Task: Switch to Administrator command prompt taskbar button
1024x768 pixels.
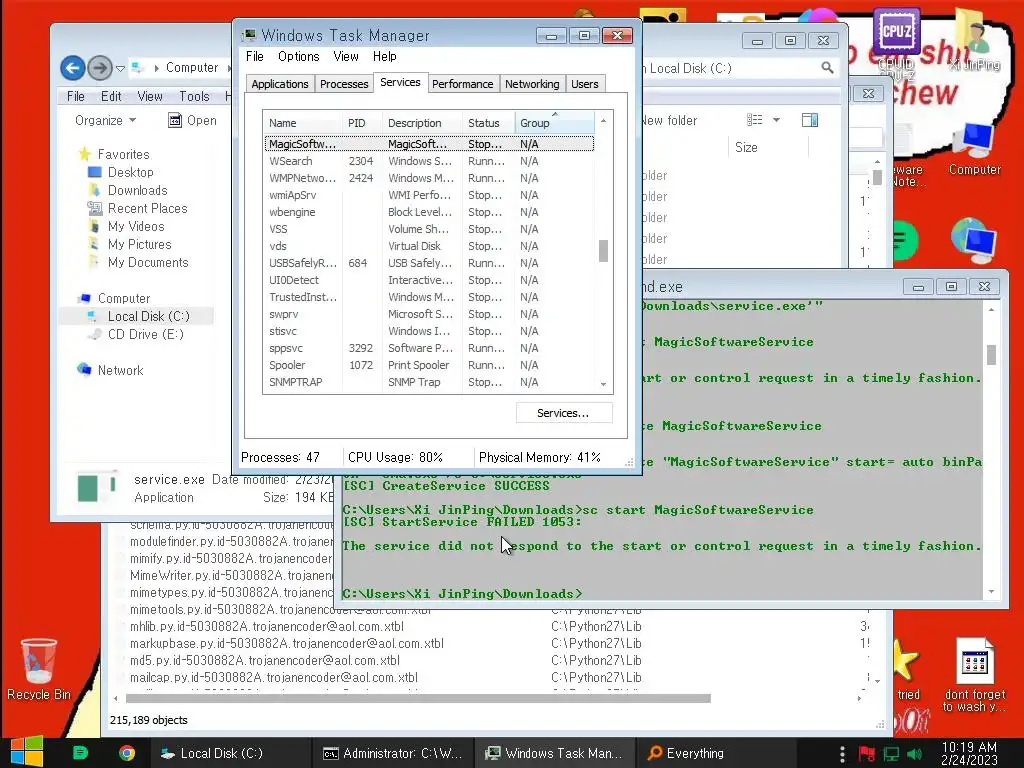Action: [x=392, y=753]
